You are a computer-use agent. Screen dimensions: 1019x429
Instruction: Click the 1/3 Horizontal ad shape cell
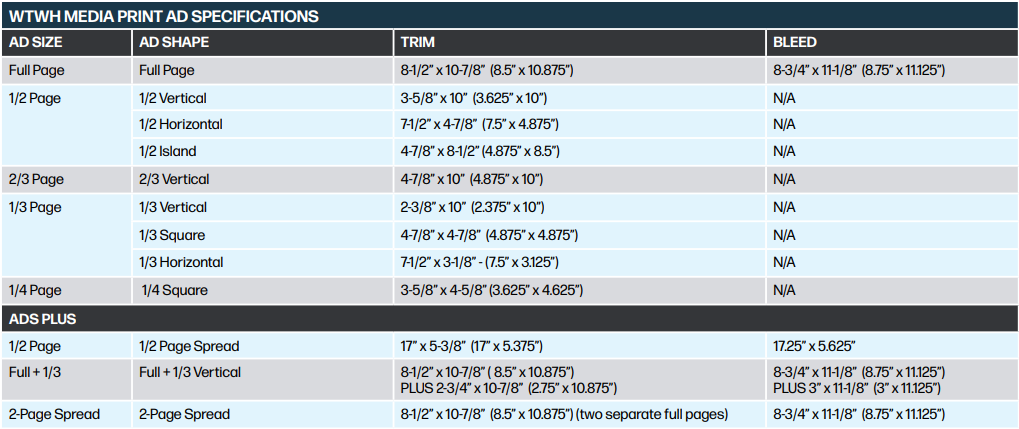click(181, 262)
